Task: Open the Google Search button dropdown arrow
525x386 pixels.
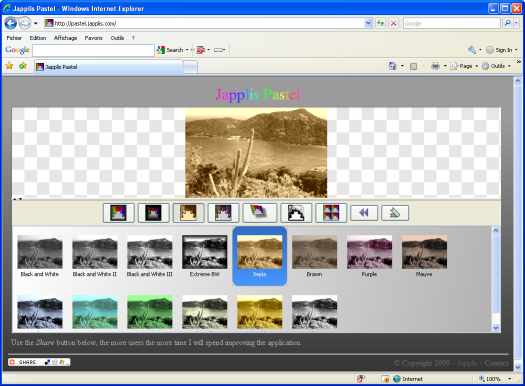Action: point(187,50)
